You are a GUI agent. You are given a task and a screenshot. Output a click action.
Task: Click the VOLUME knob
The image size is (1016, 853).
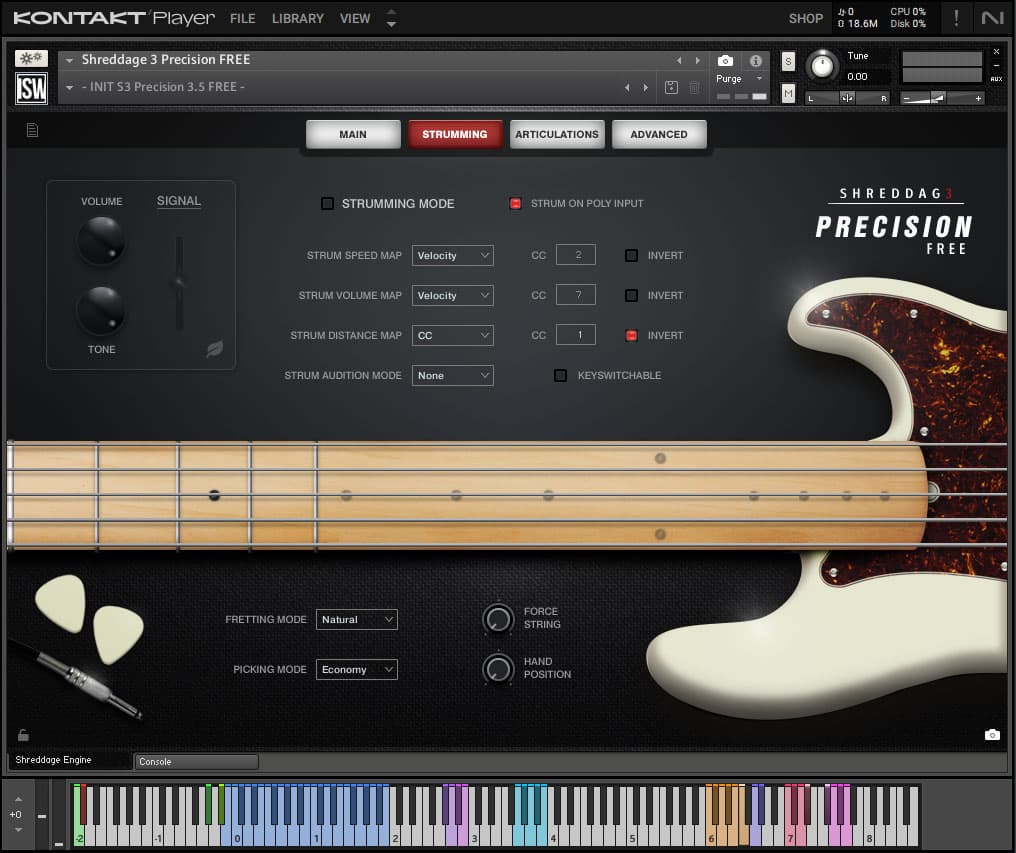[101, 240]
